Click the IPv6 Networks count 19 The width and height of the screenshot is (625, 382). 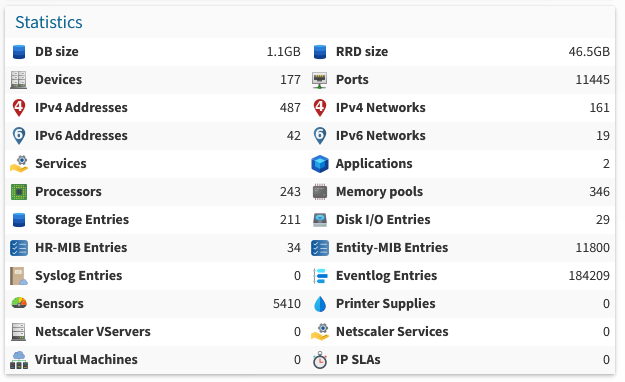pos(603,136)
